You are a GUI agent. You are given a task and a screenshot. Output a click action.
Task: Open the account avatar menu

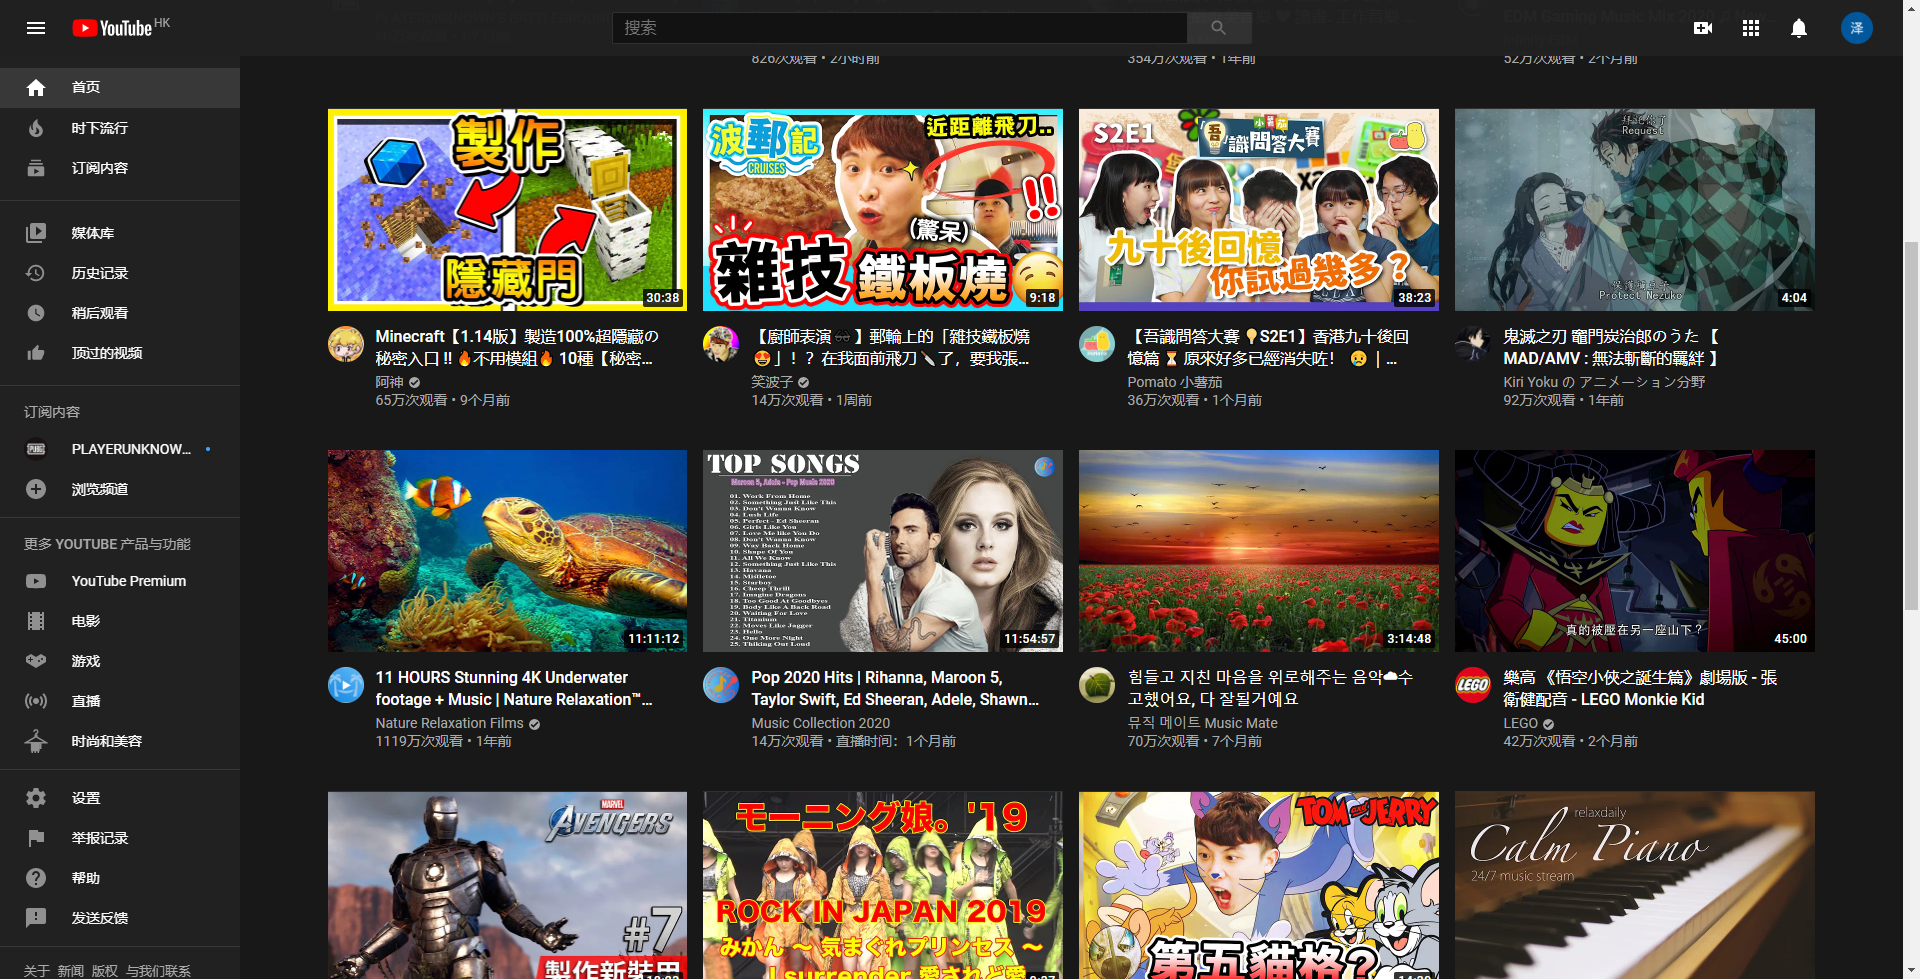1857,28
